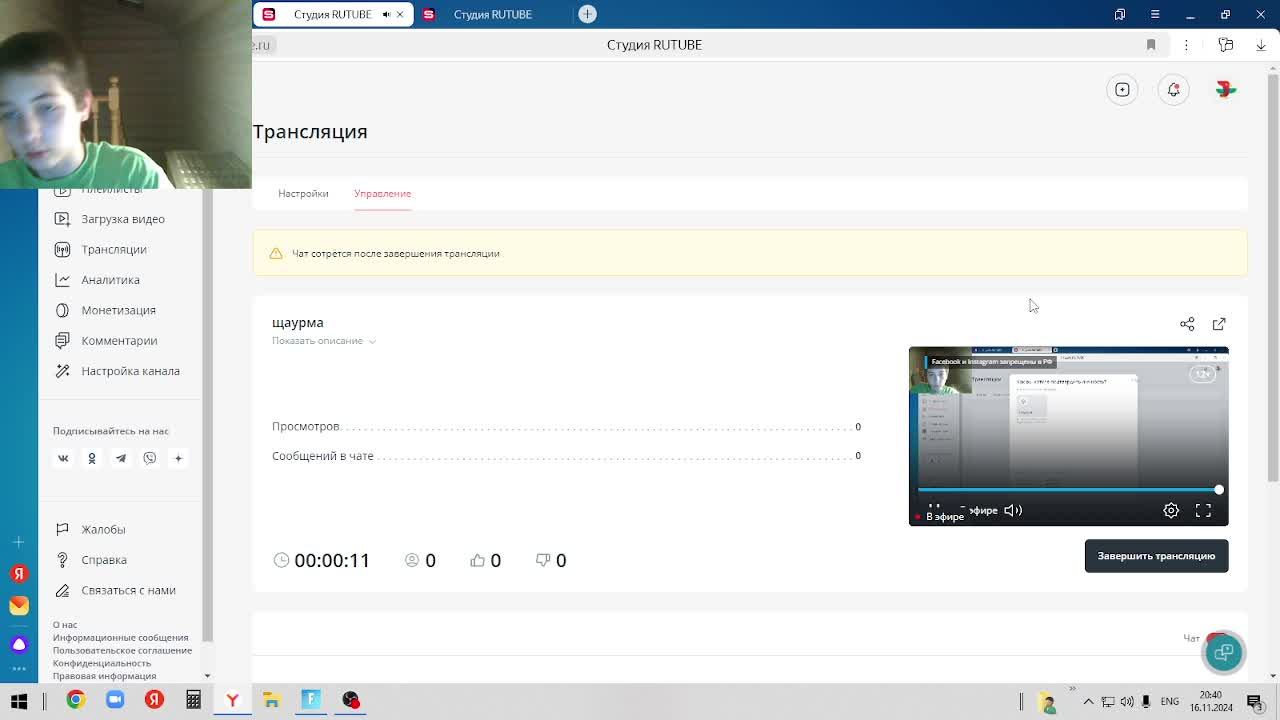Open browser downloads arrow icon

click(x=1261, y=45)
